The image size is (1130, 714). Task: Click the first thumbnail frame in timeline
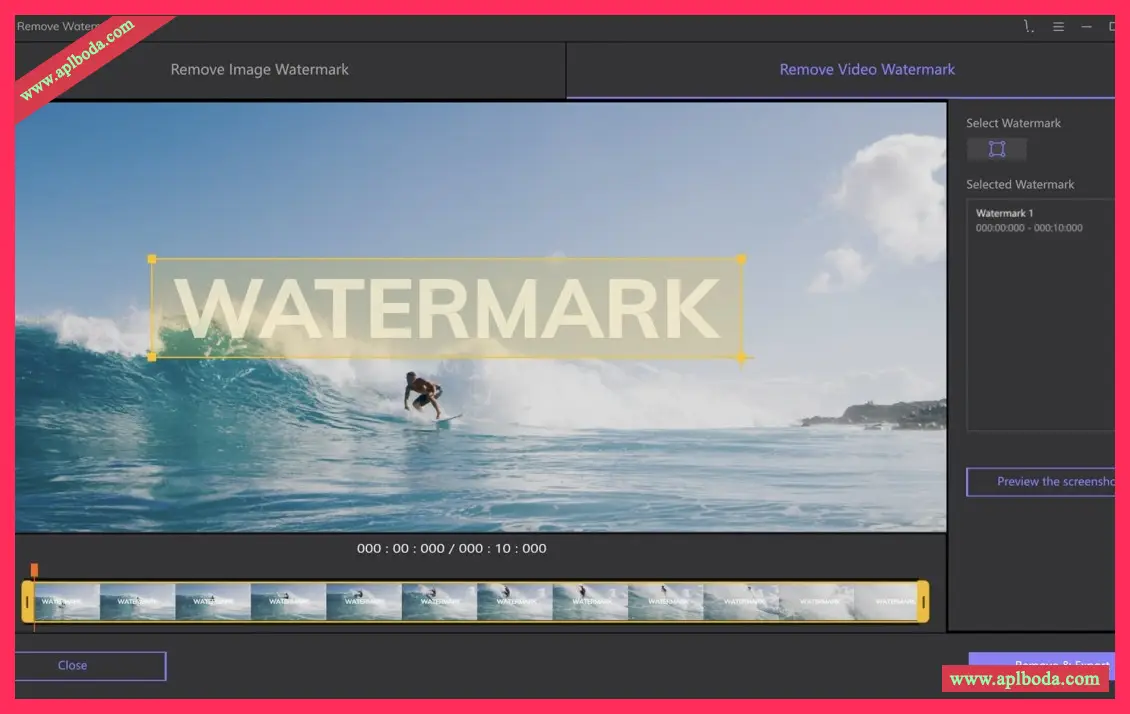[66, 602]
